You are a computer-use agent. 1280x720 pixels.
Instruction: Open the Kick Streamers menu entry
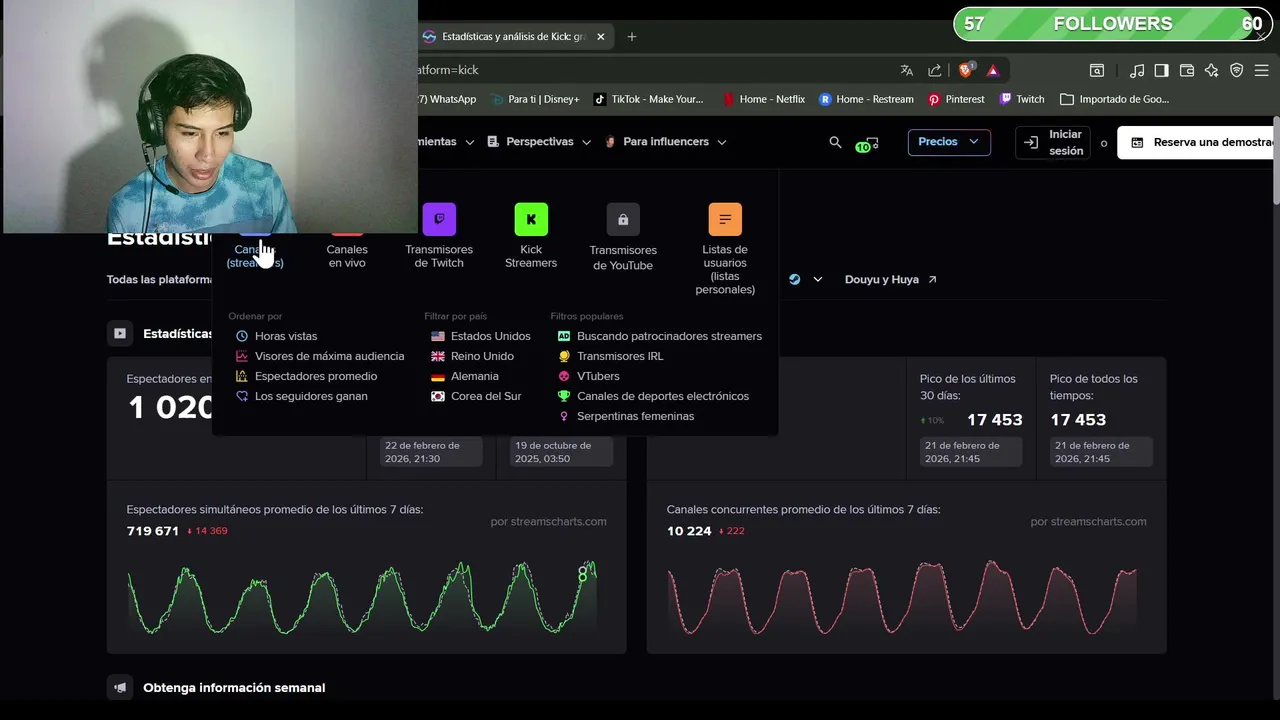(531, 236)
